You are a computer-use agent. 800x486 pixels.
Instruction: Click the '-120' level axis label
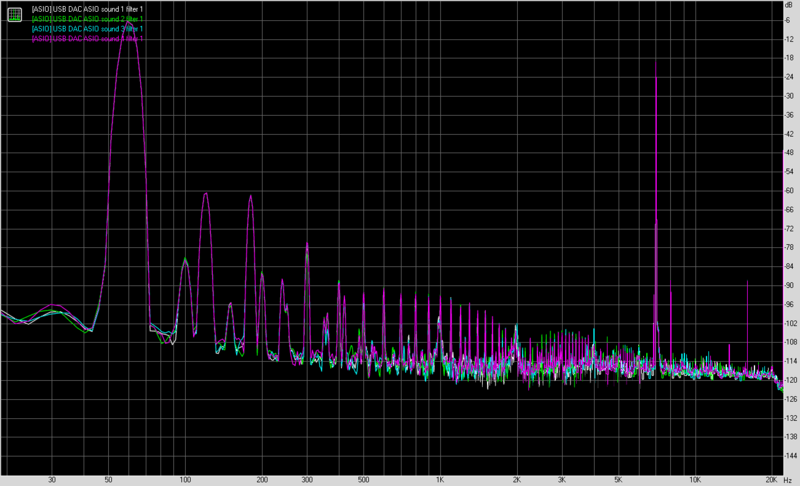[790, 380]
